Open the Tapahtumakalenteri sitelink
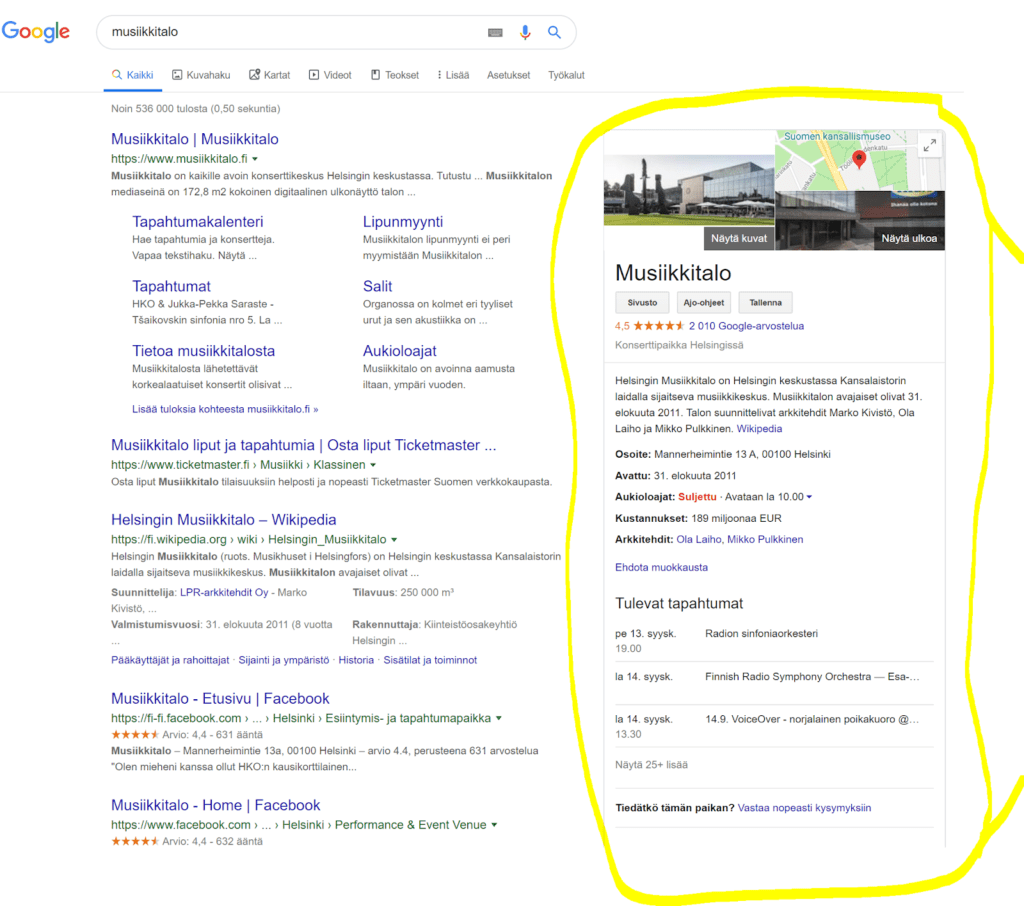1024x906 pixels. (197, 222)
